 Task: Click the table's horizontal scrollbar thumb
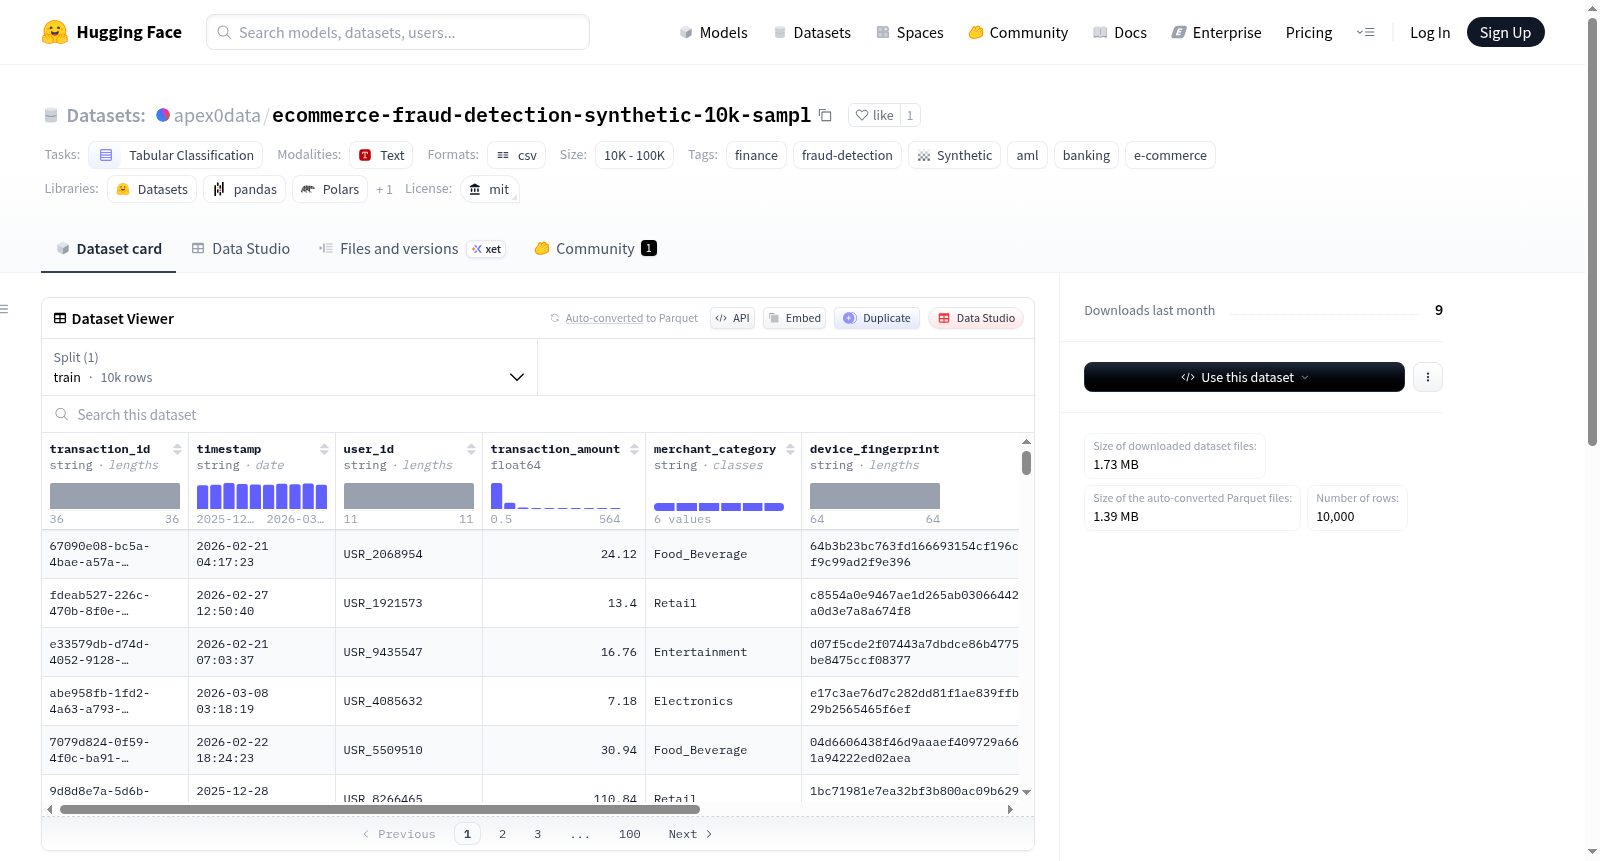point(380,809)
